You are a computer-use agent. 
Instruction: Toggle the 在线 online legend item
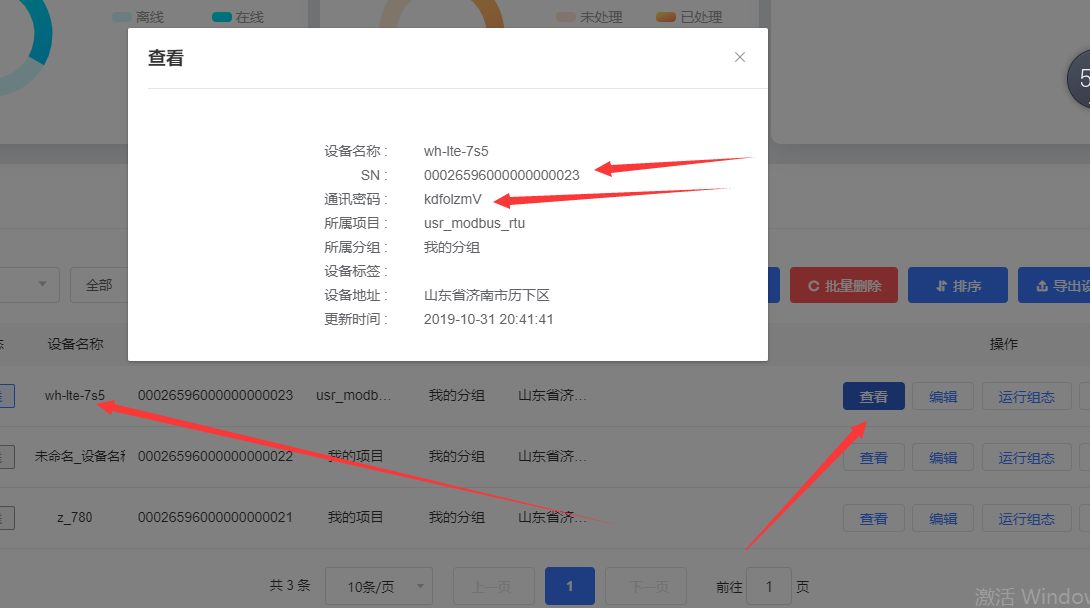[x=239, y=17]
